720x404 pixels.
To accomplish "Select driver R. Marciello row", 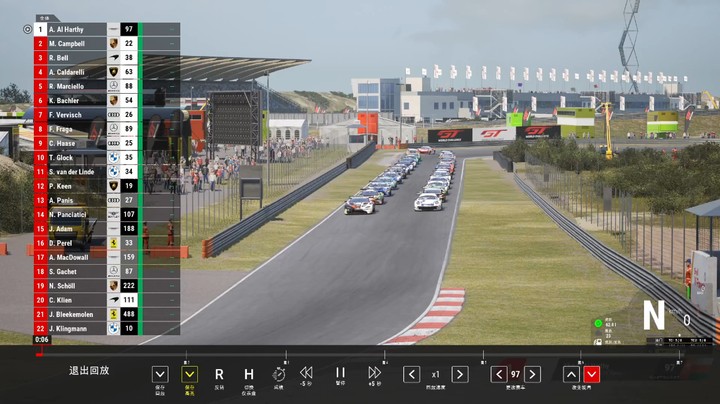I will (x=107, y=86).
